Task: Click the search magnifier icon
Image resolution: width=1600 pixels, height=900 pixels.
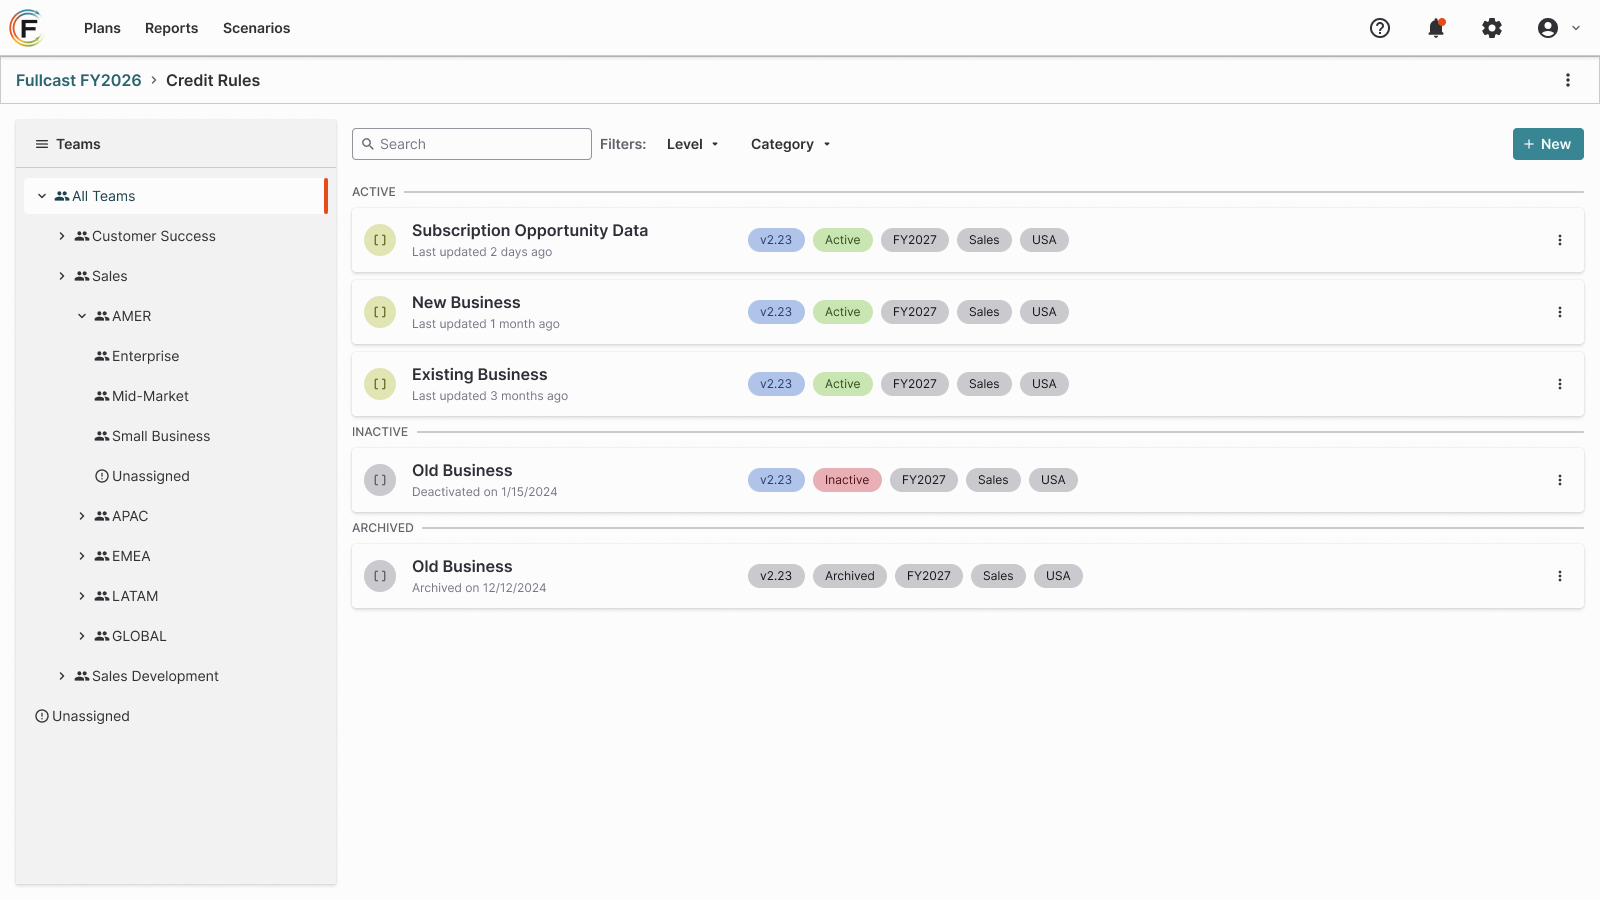Action: [368, 144]
